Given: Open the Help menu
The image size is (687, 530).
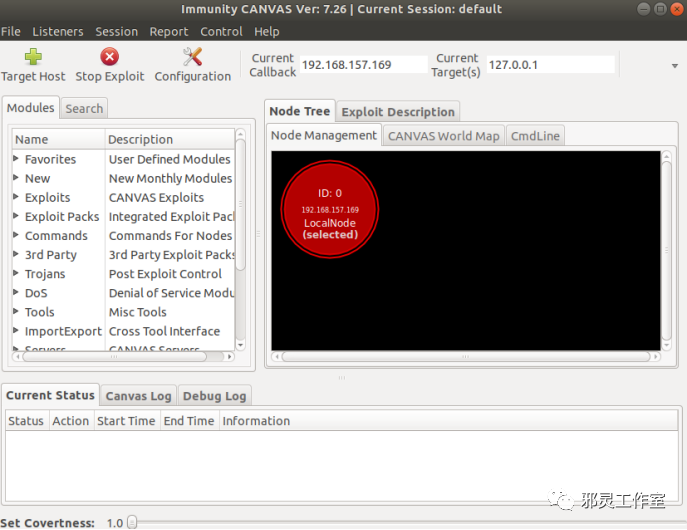Looking at the screenshot, I should [267, 32].
